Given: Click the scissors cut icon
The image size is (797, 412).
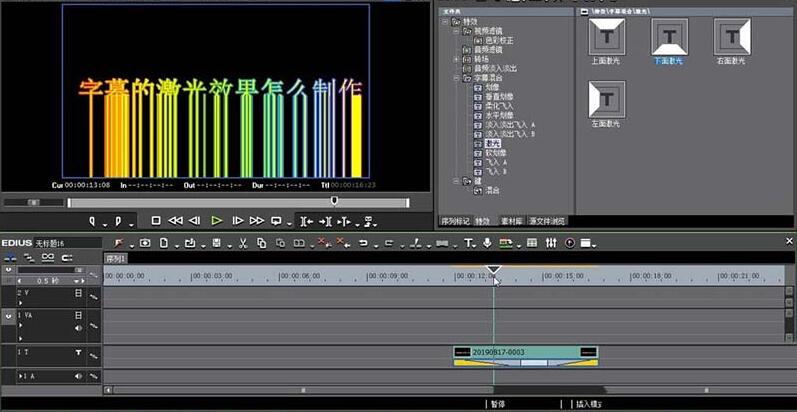Looking at the screenshot, I should coord(243,243).
